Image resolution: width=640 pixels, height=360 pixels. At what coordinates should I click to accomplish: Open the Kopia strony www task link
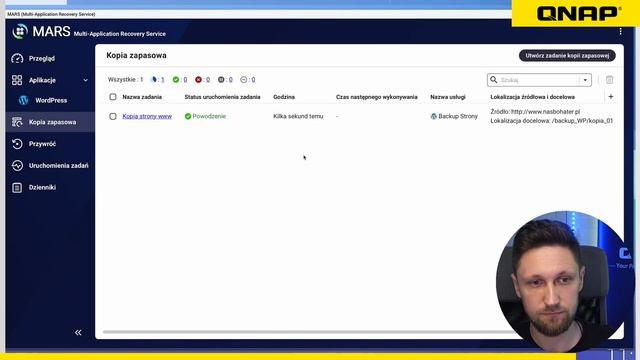(x=147, y=116)
